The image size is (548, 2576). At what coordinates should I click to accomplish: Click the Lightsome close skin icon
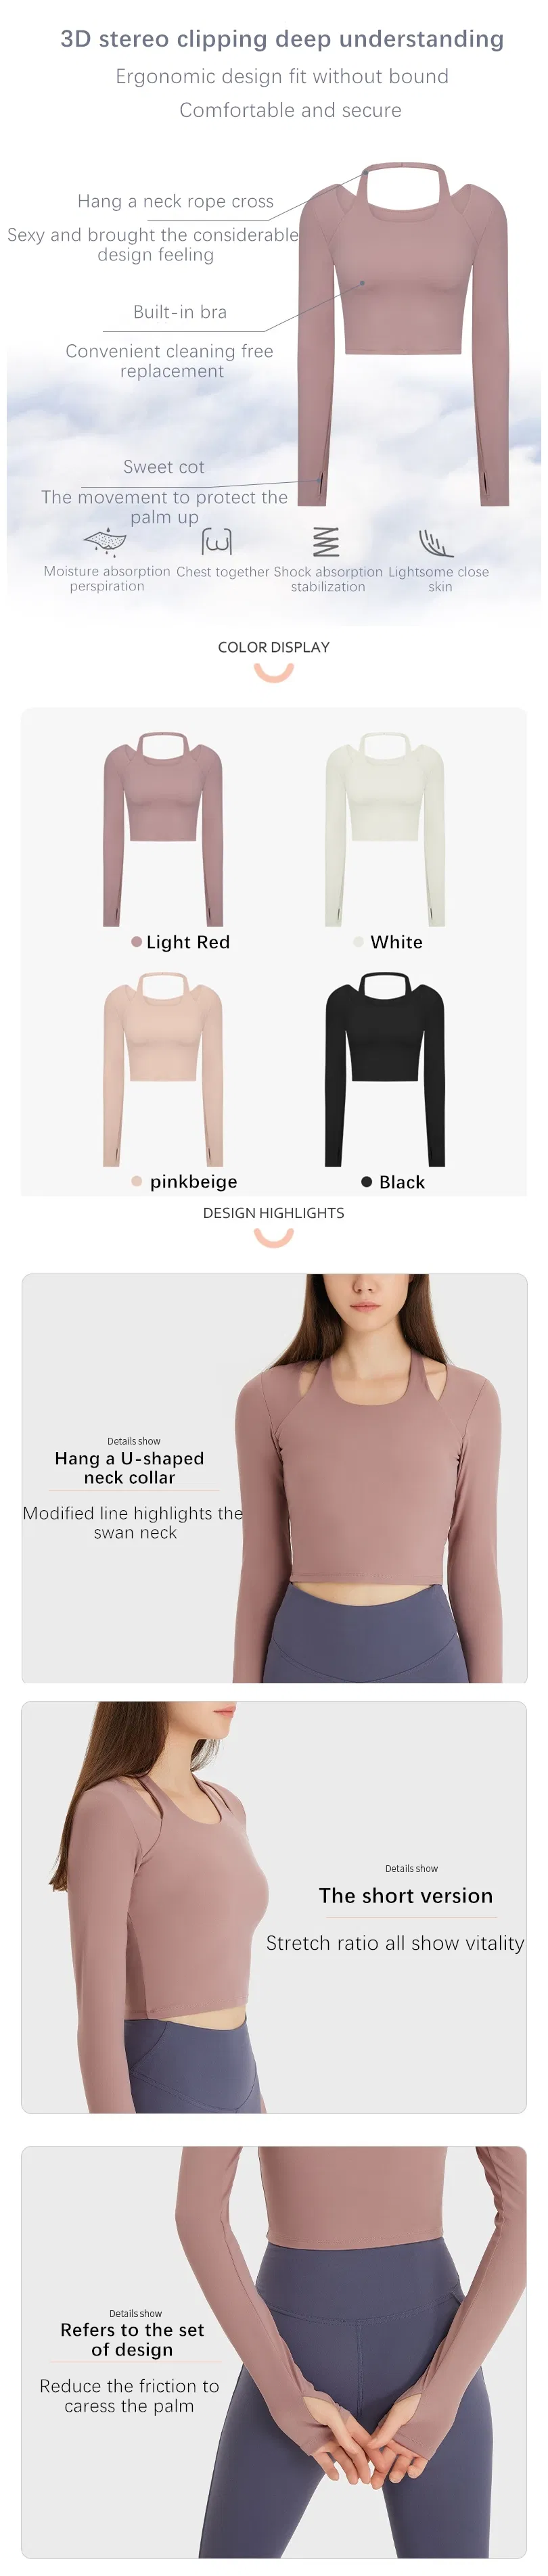435,542
